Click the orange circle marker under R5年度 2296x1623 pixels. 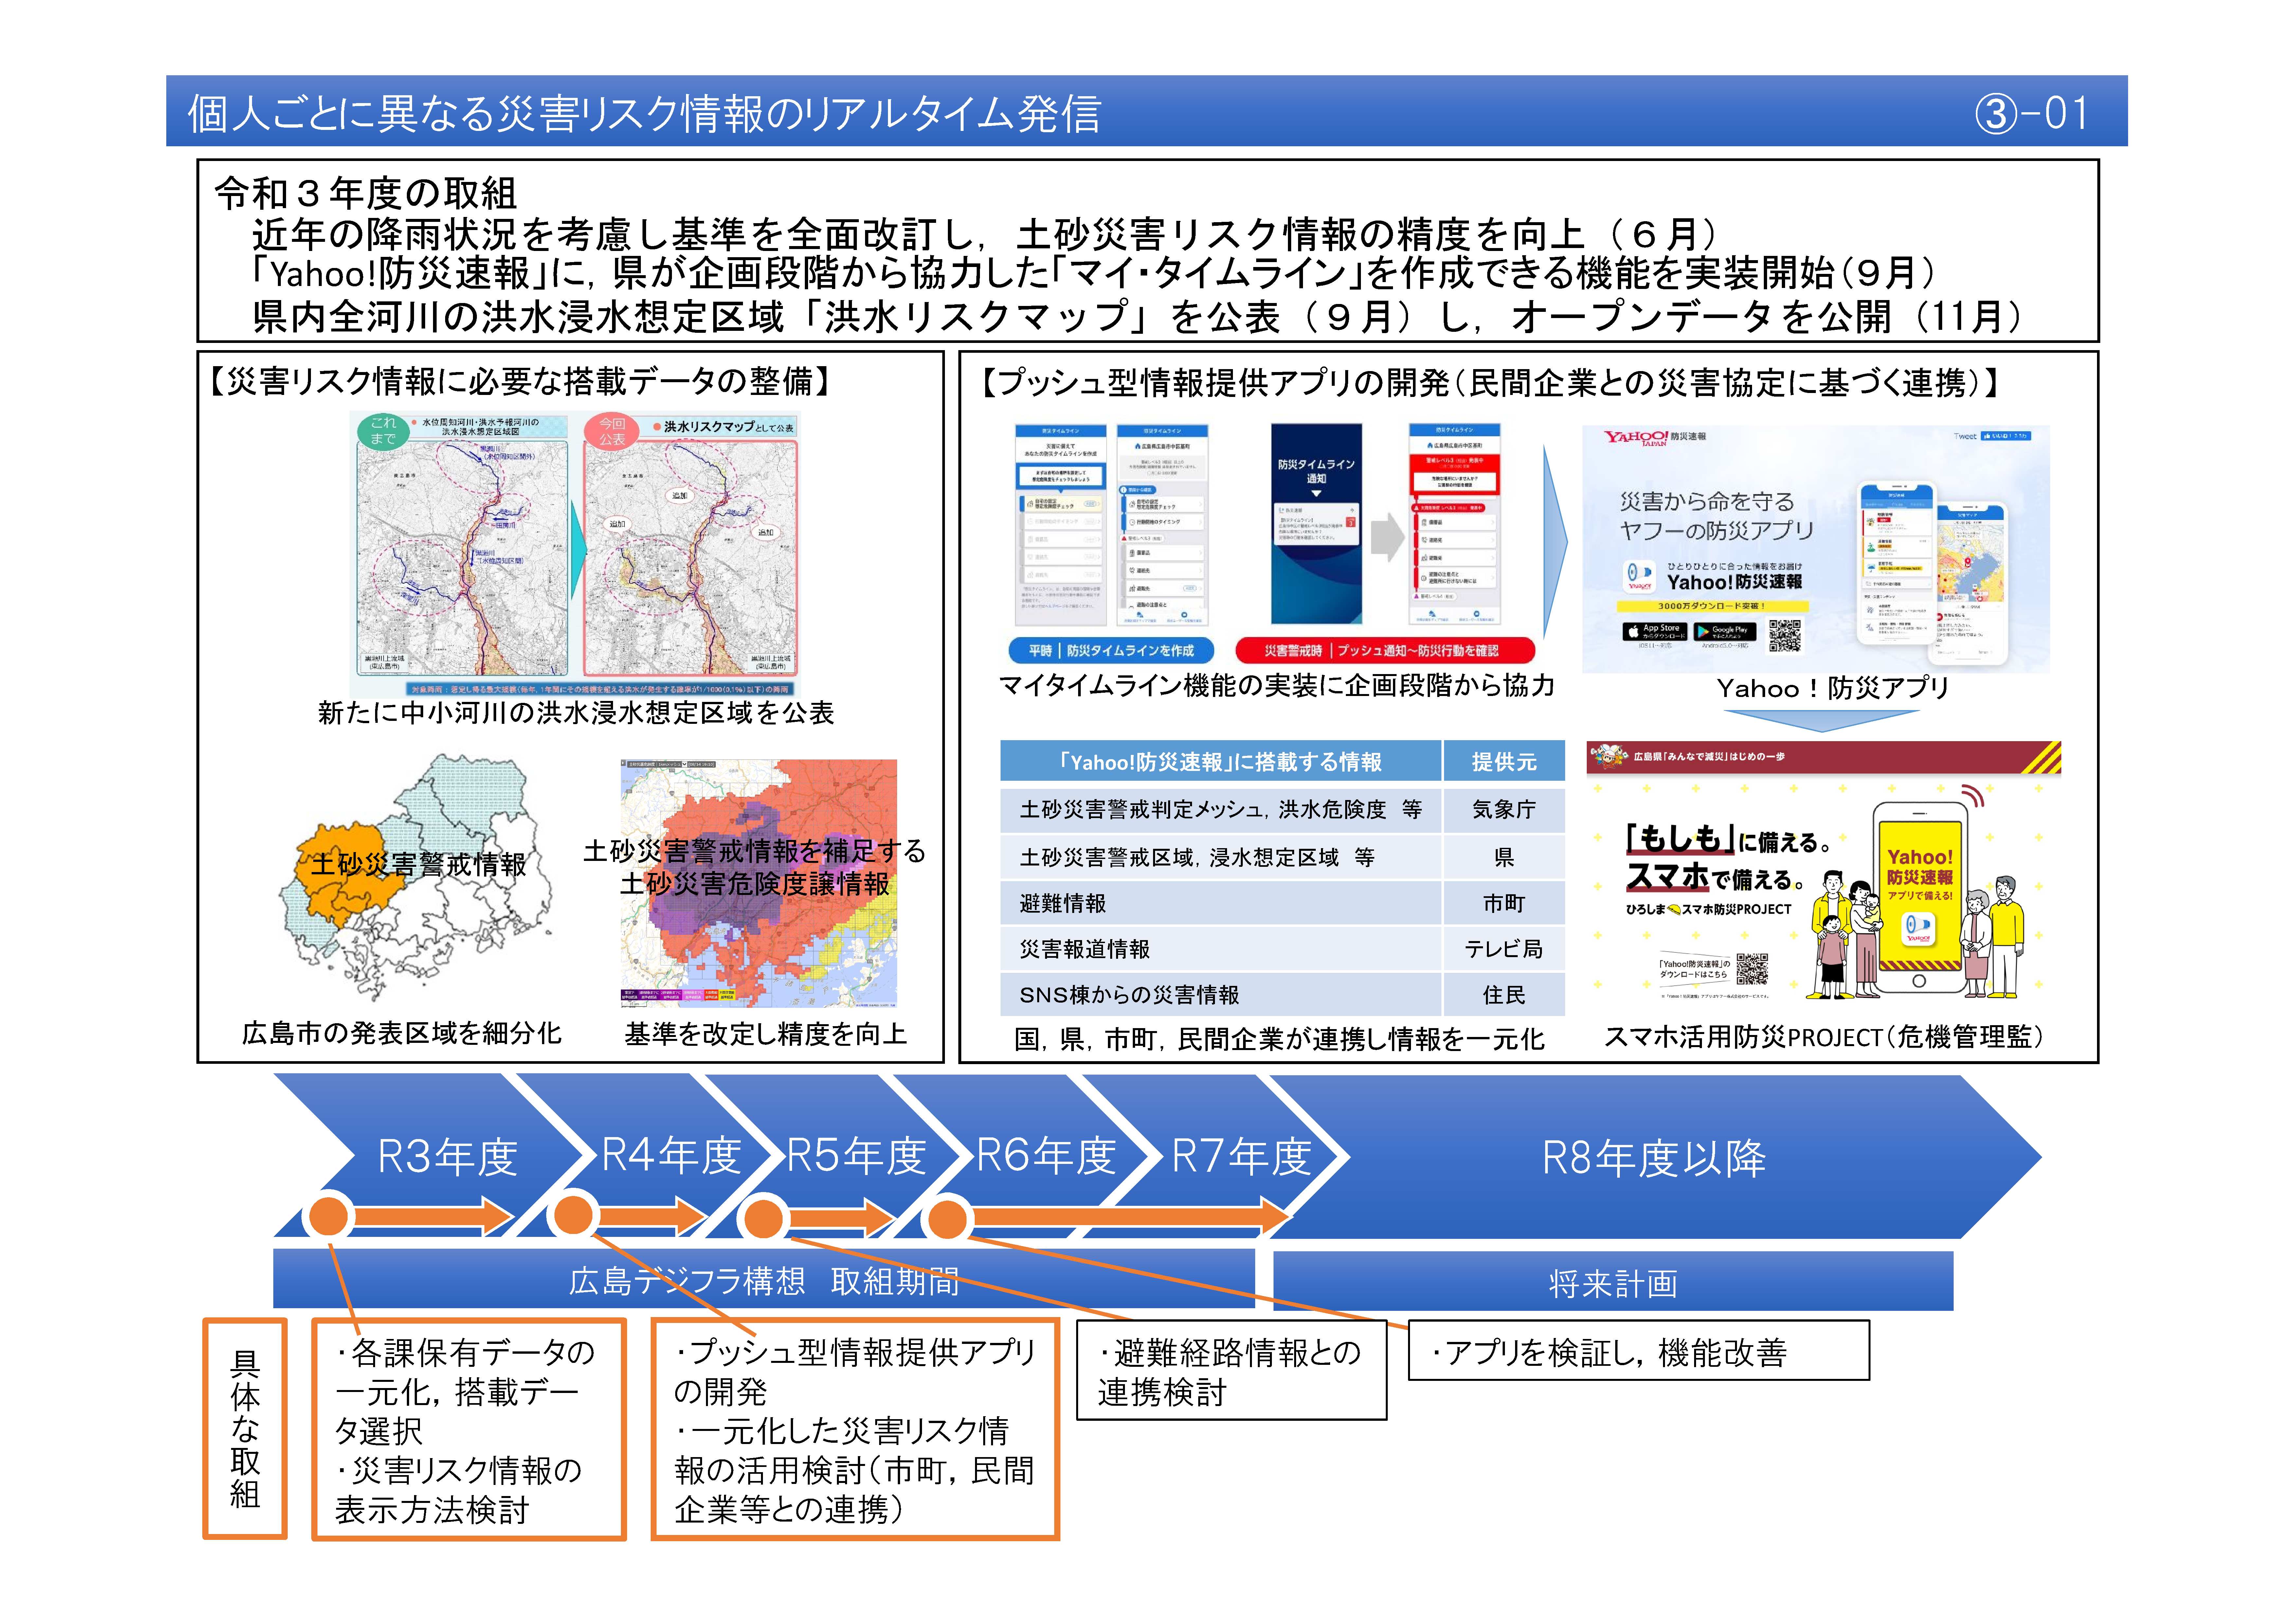pos(764,1219)
